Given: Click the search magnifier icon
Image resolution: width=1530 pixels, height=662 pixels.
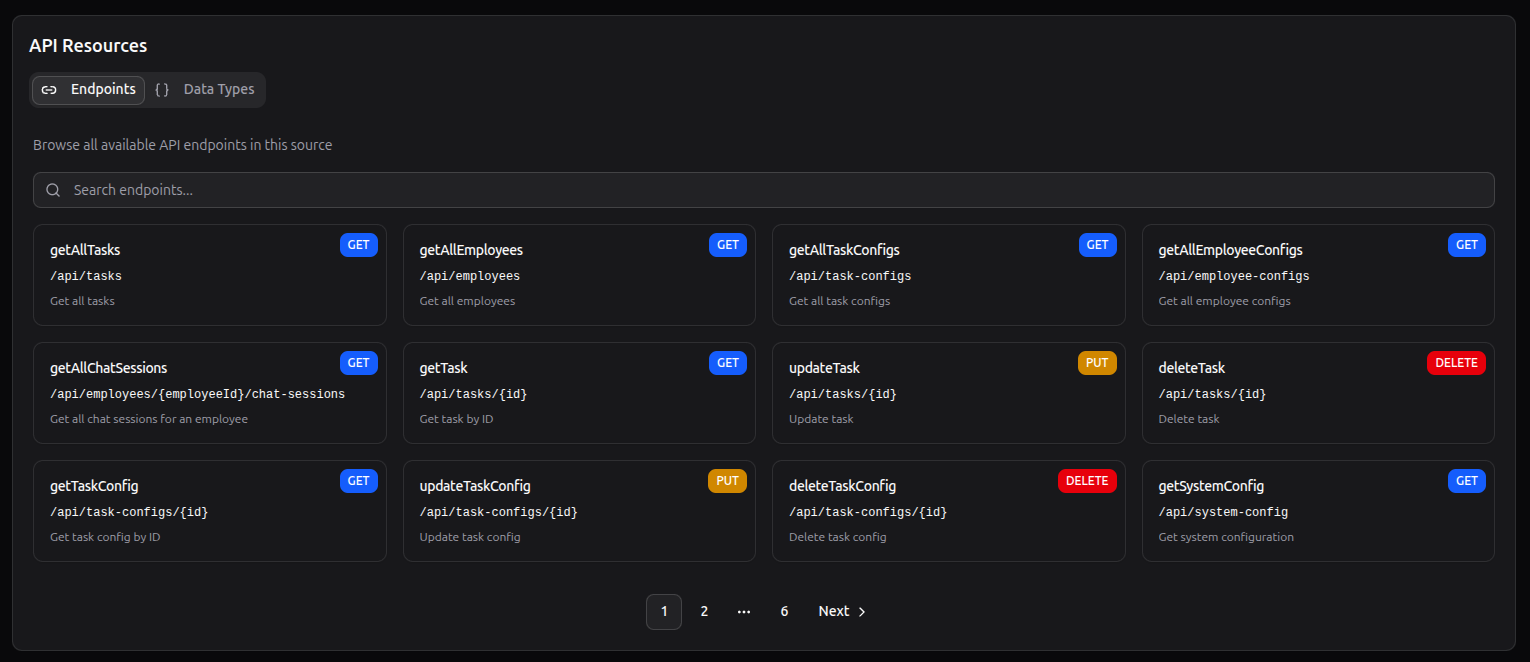Looking at the screenshot, I should coord(53,190).
